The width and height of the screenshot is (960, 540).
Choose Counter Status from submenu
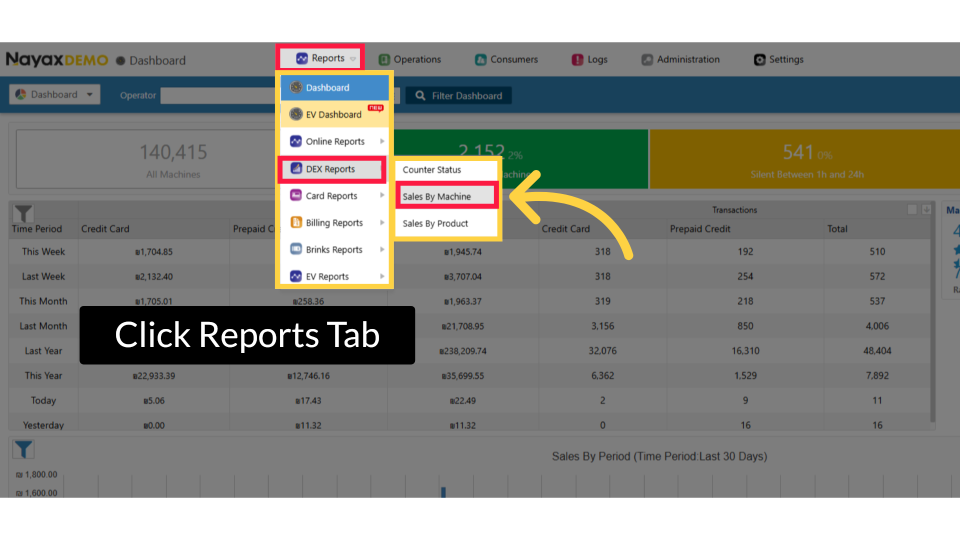446,170
